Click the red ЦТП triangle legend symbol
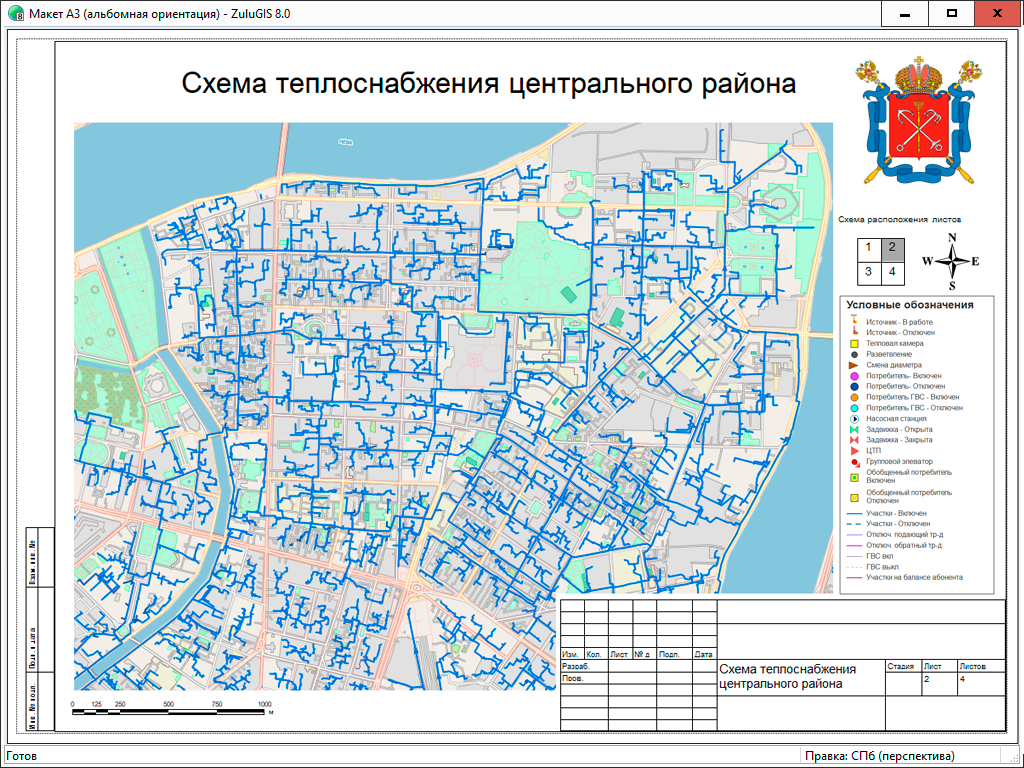The image size is (1024, 768). (855, 451)
